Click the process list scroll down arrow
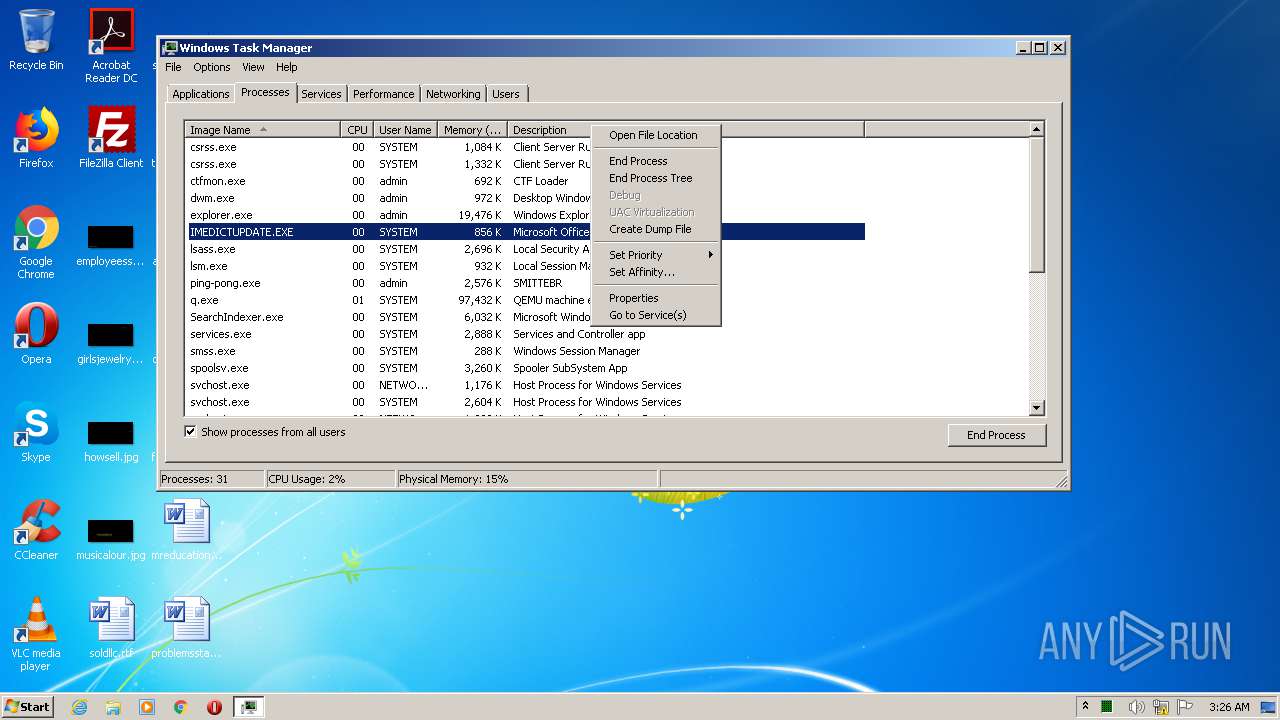The width and height of the screenshot is (1280, 720). (x=1037, y=408)
